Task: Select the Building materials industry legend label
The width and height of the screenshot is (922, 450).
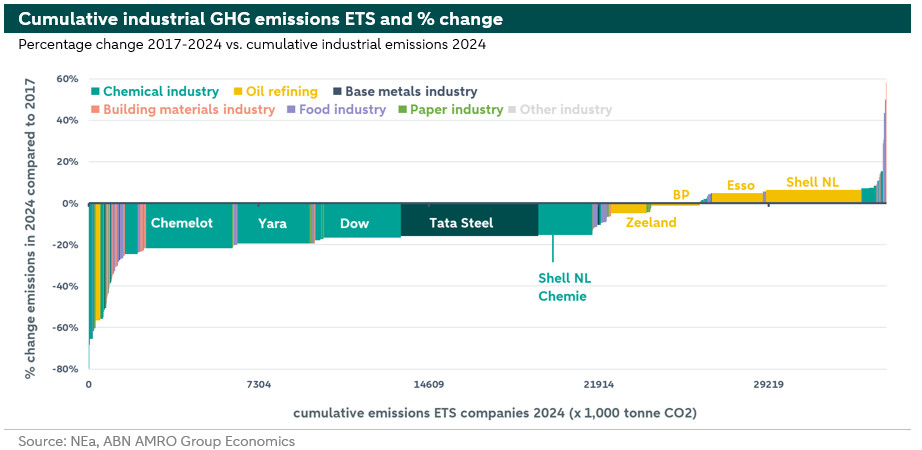Action: pyautogui.click(x=189, y=109)
